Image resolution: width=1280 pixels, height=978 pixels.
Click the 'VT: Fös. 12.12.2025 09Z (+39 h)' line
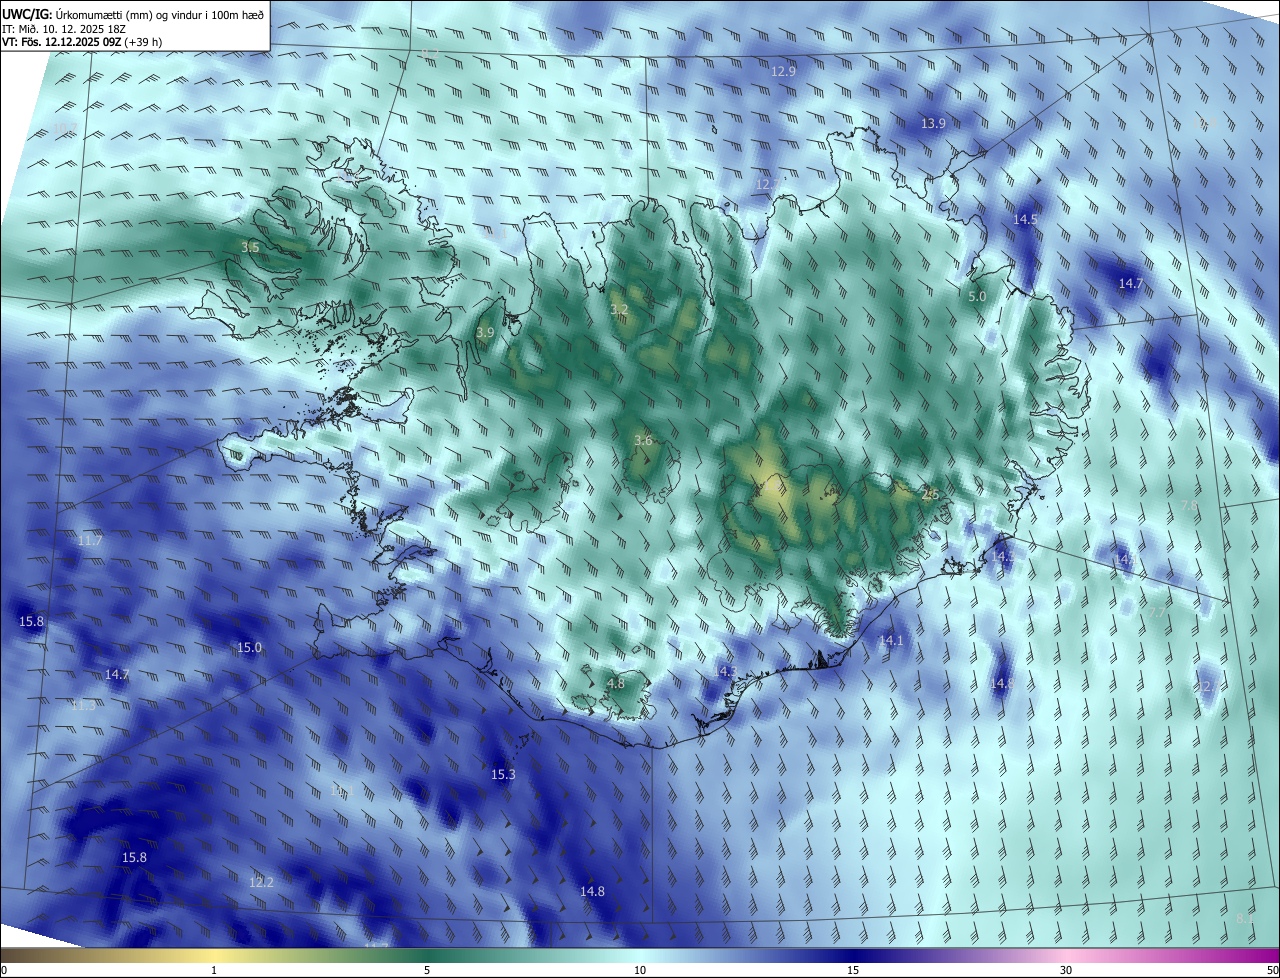click(x=82, y=43)
